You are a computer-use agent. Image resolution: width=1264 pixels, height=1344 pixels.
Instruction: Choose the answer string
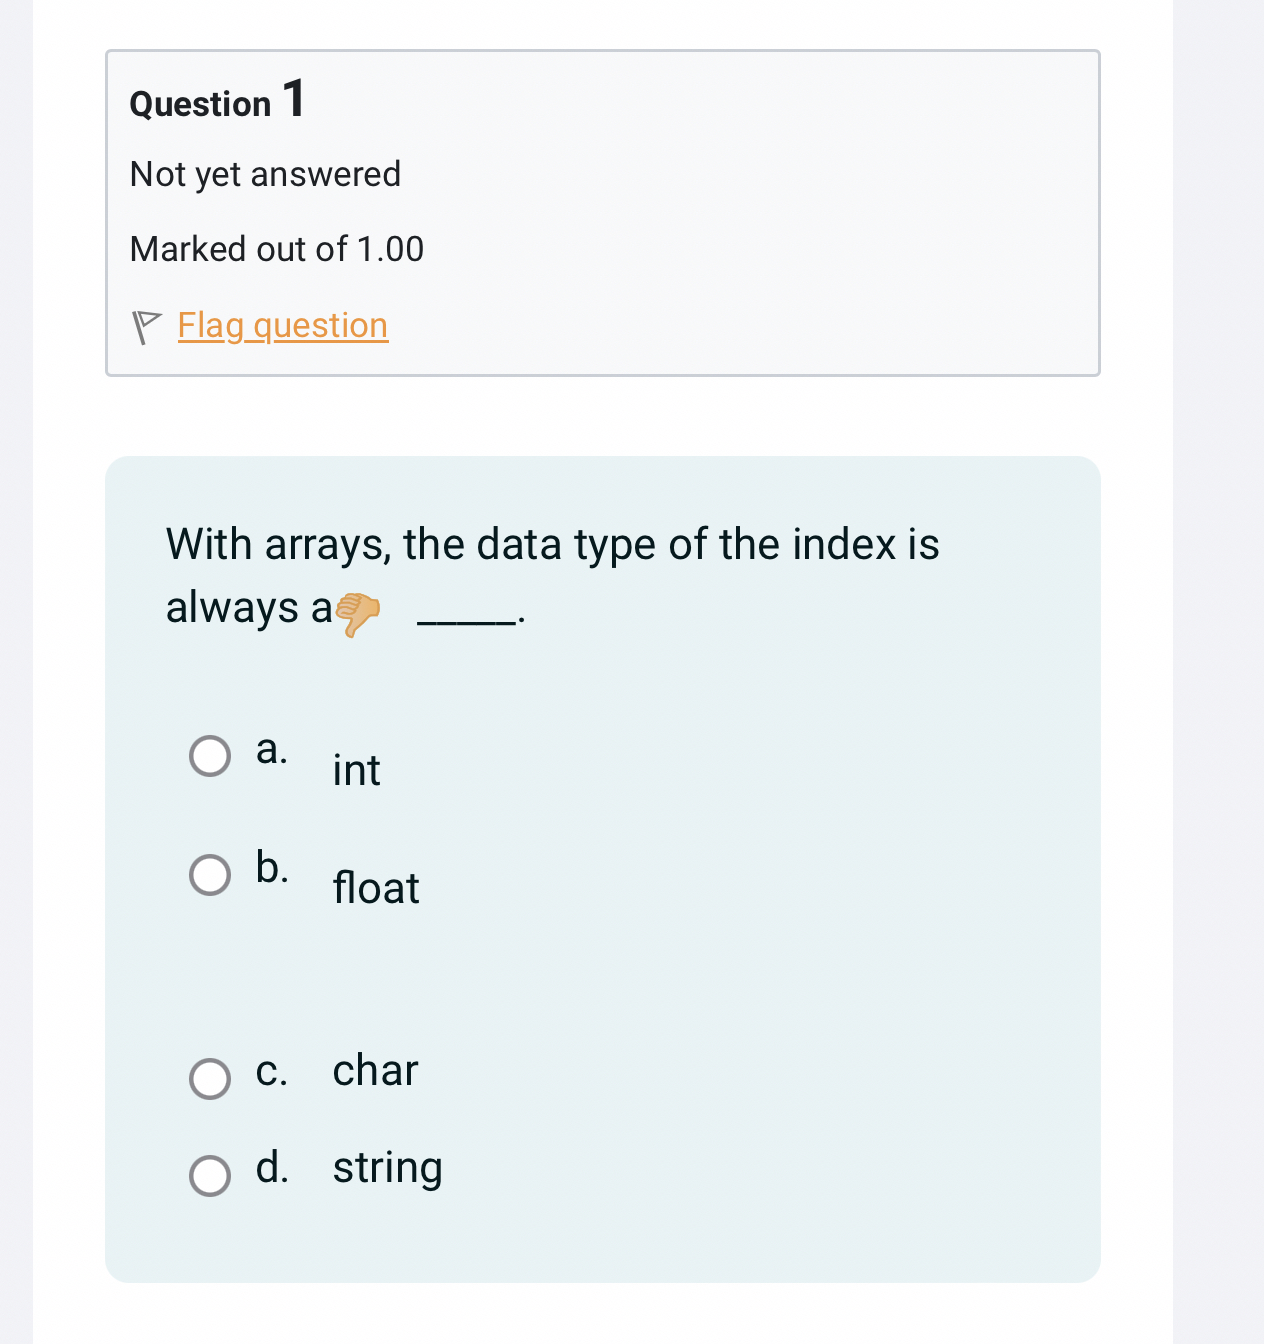pos(387,1167)
